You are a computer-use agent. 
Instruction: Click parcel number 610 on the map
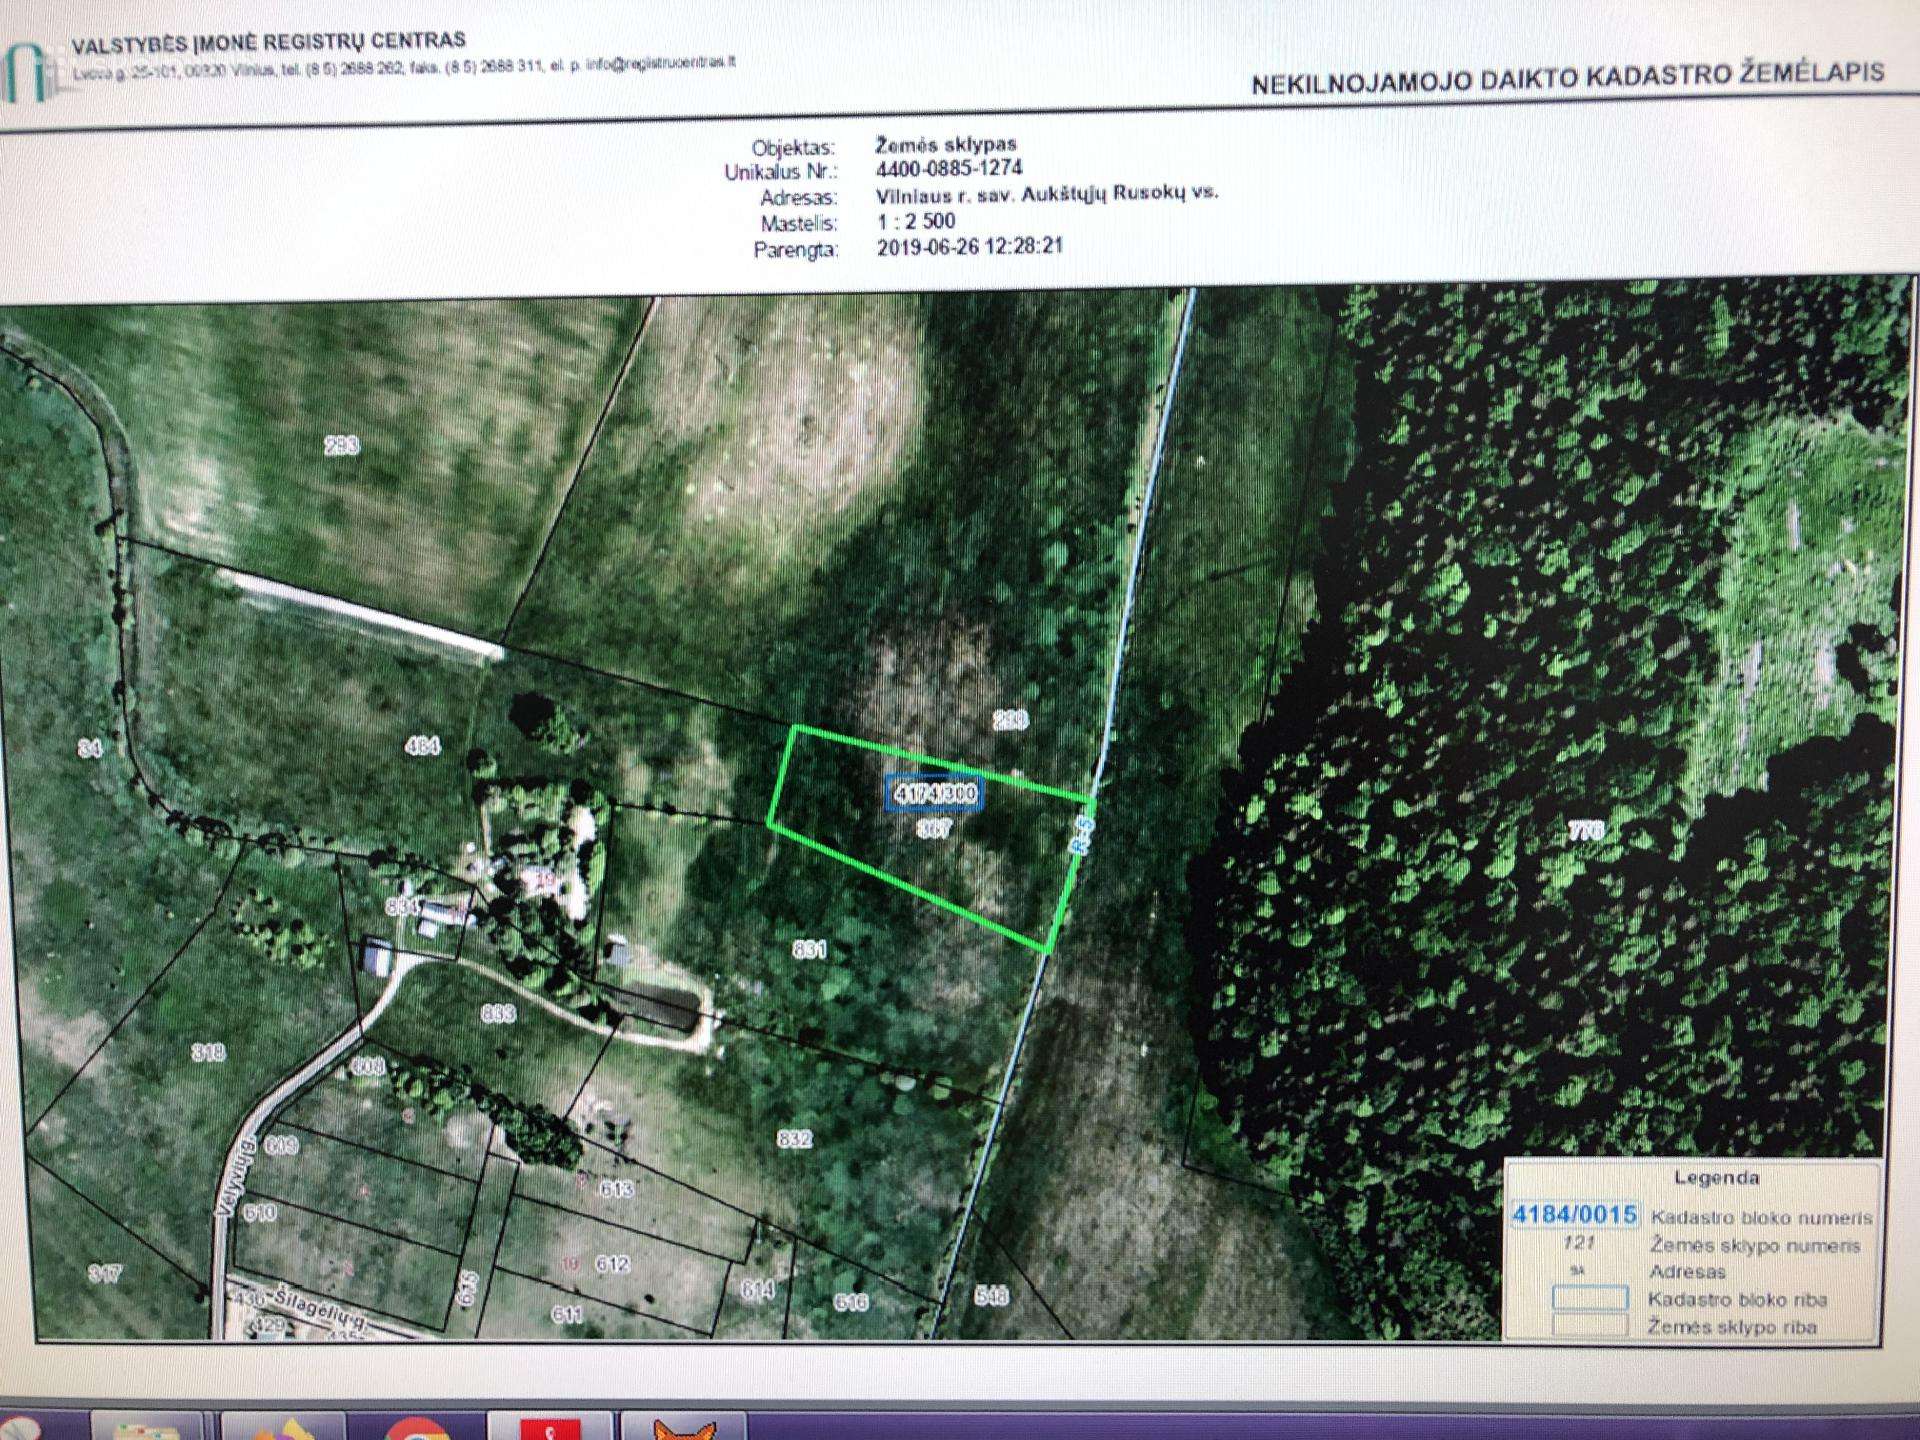[259, 1213]
